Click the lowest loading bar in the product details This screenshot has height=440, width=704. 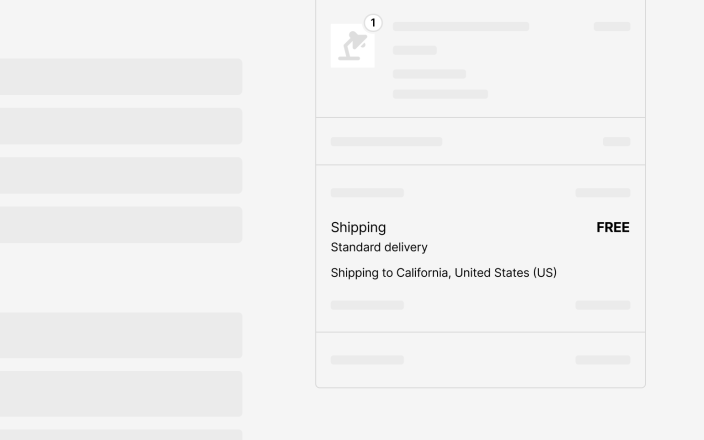tap(440, 94)
